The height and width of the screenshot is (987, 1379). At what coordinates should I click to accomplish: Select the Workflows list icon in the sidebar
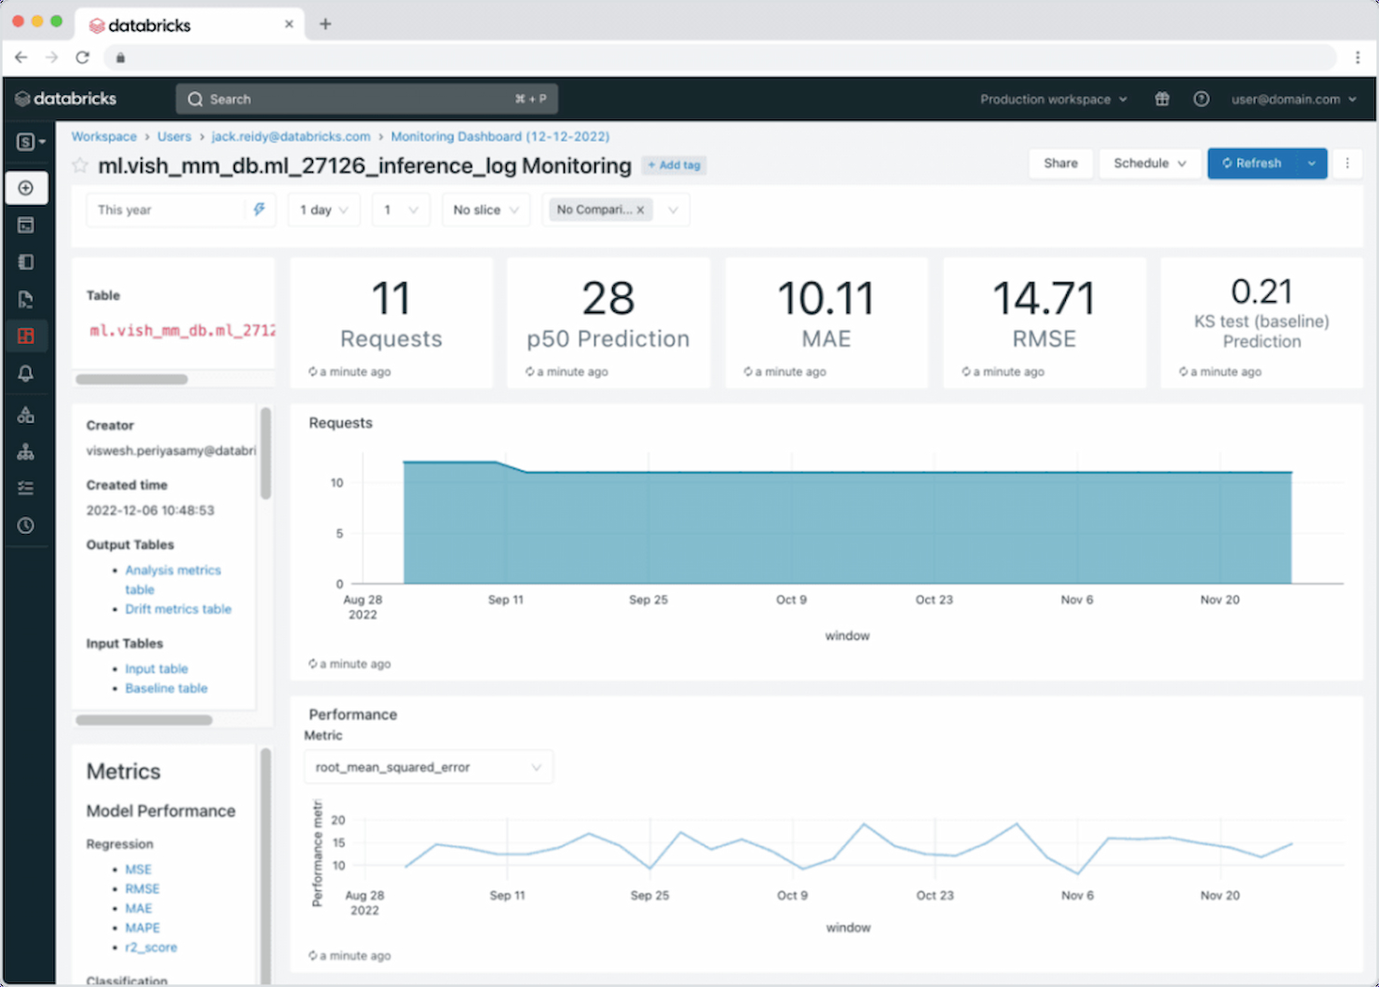[x=27, y=488]
